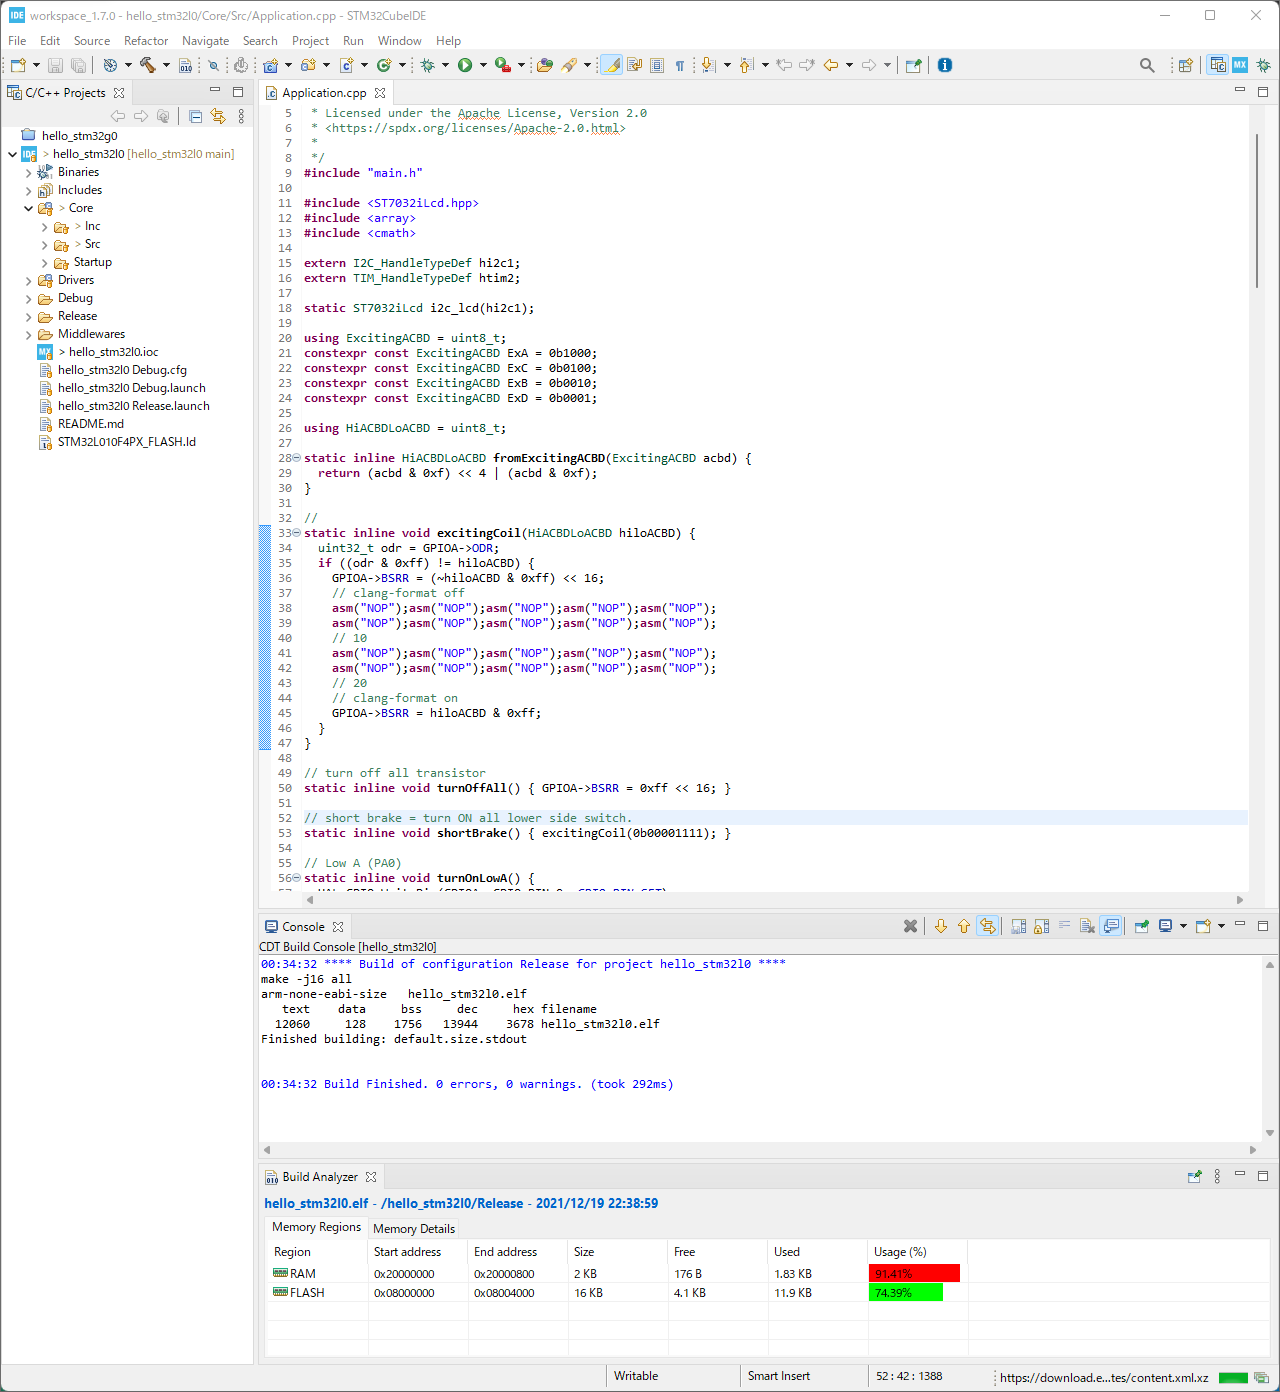The width and height of the screenshot is (1280, 1392).
Task: Select STM32L010F4PX_FLASH.ld file
Action: pyautogui.click(x=127, y=442)
